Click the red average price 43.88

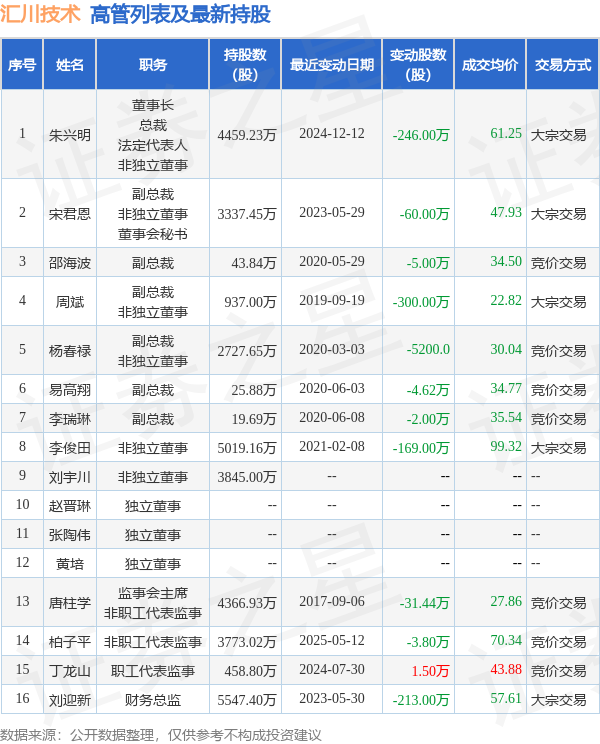pos(506,669)
